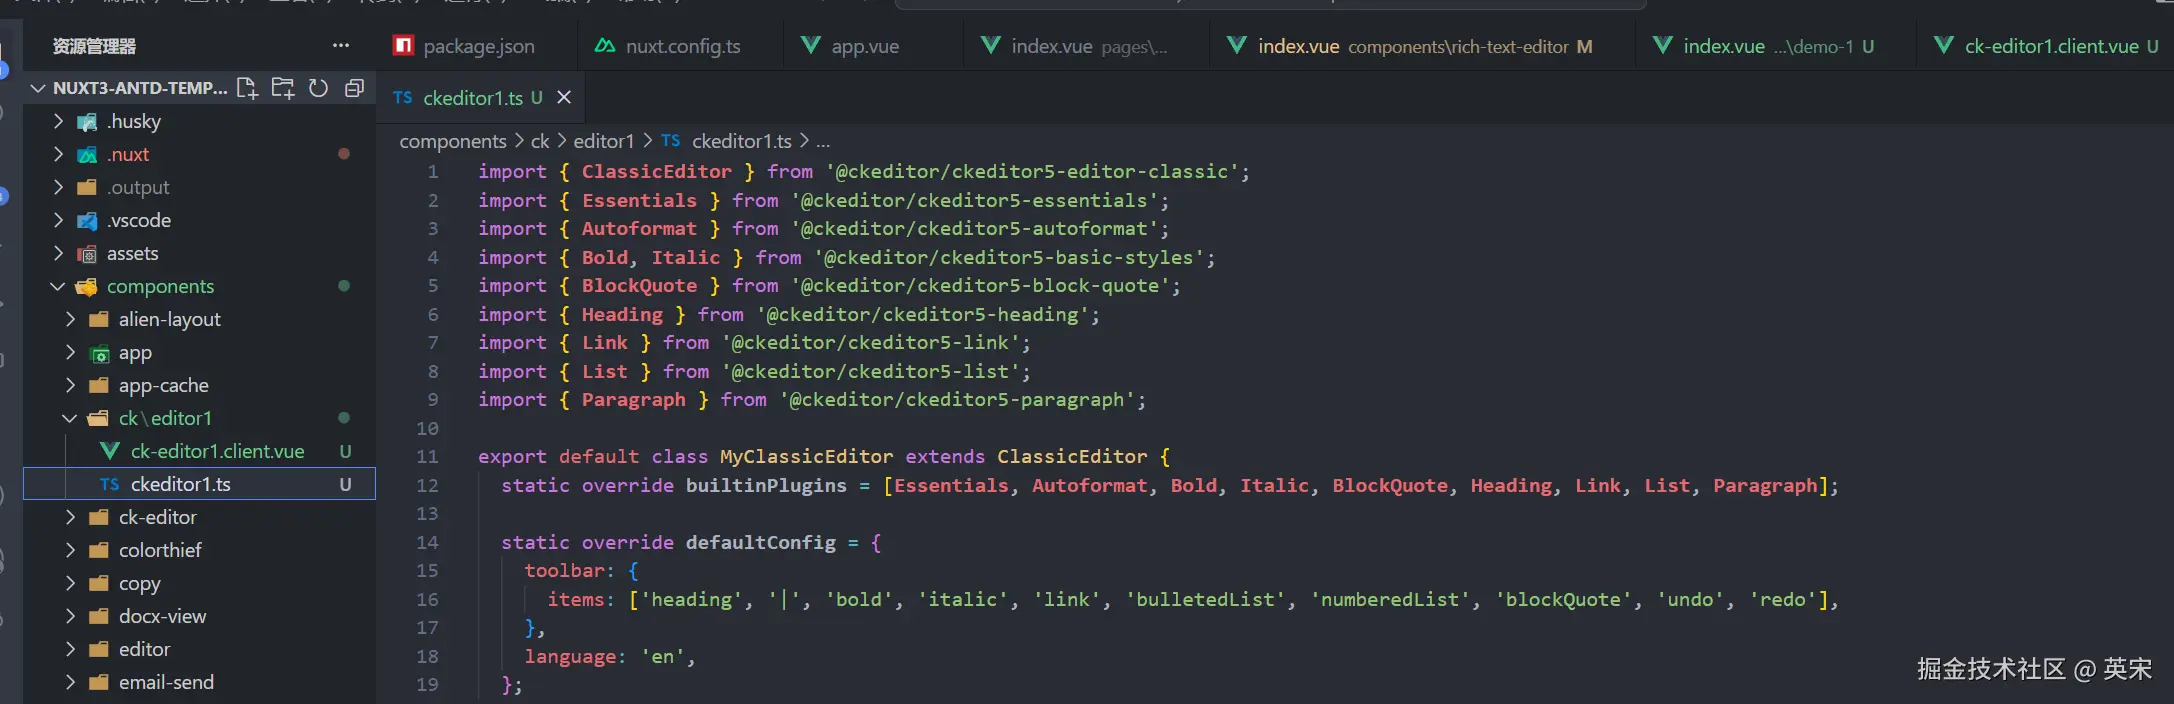Expand the .output folder
2174x704 pixels.
(58, 187)
